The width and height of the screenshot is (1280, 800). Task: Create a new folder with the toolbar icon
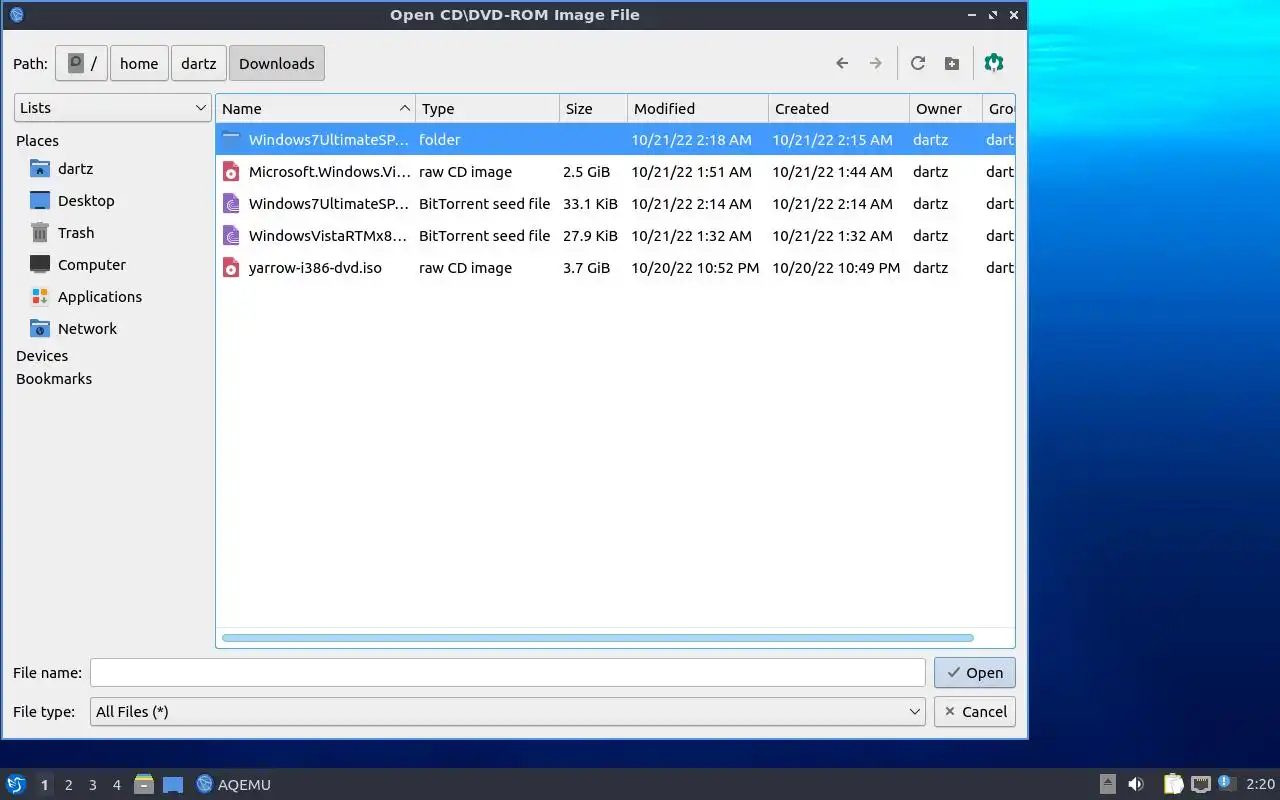pos(952,63)
